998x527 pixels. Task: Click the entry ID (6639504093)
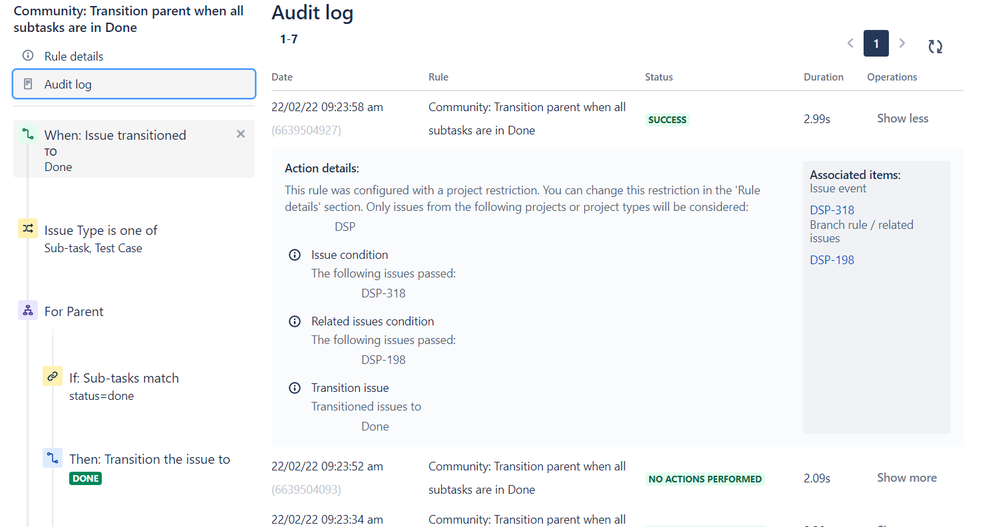coord(306,489)
